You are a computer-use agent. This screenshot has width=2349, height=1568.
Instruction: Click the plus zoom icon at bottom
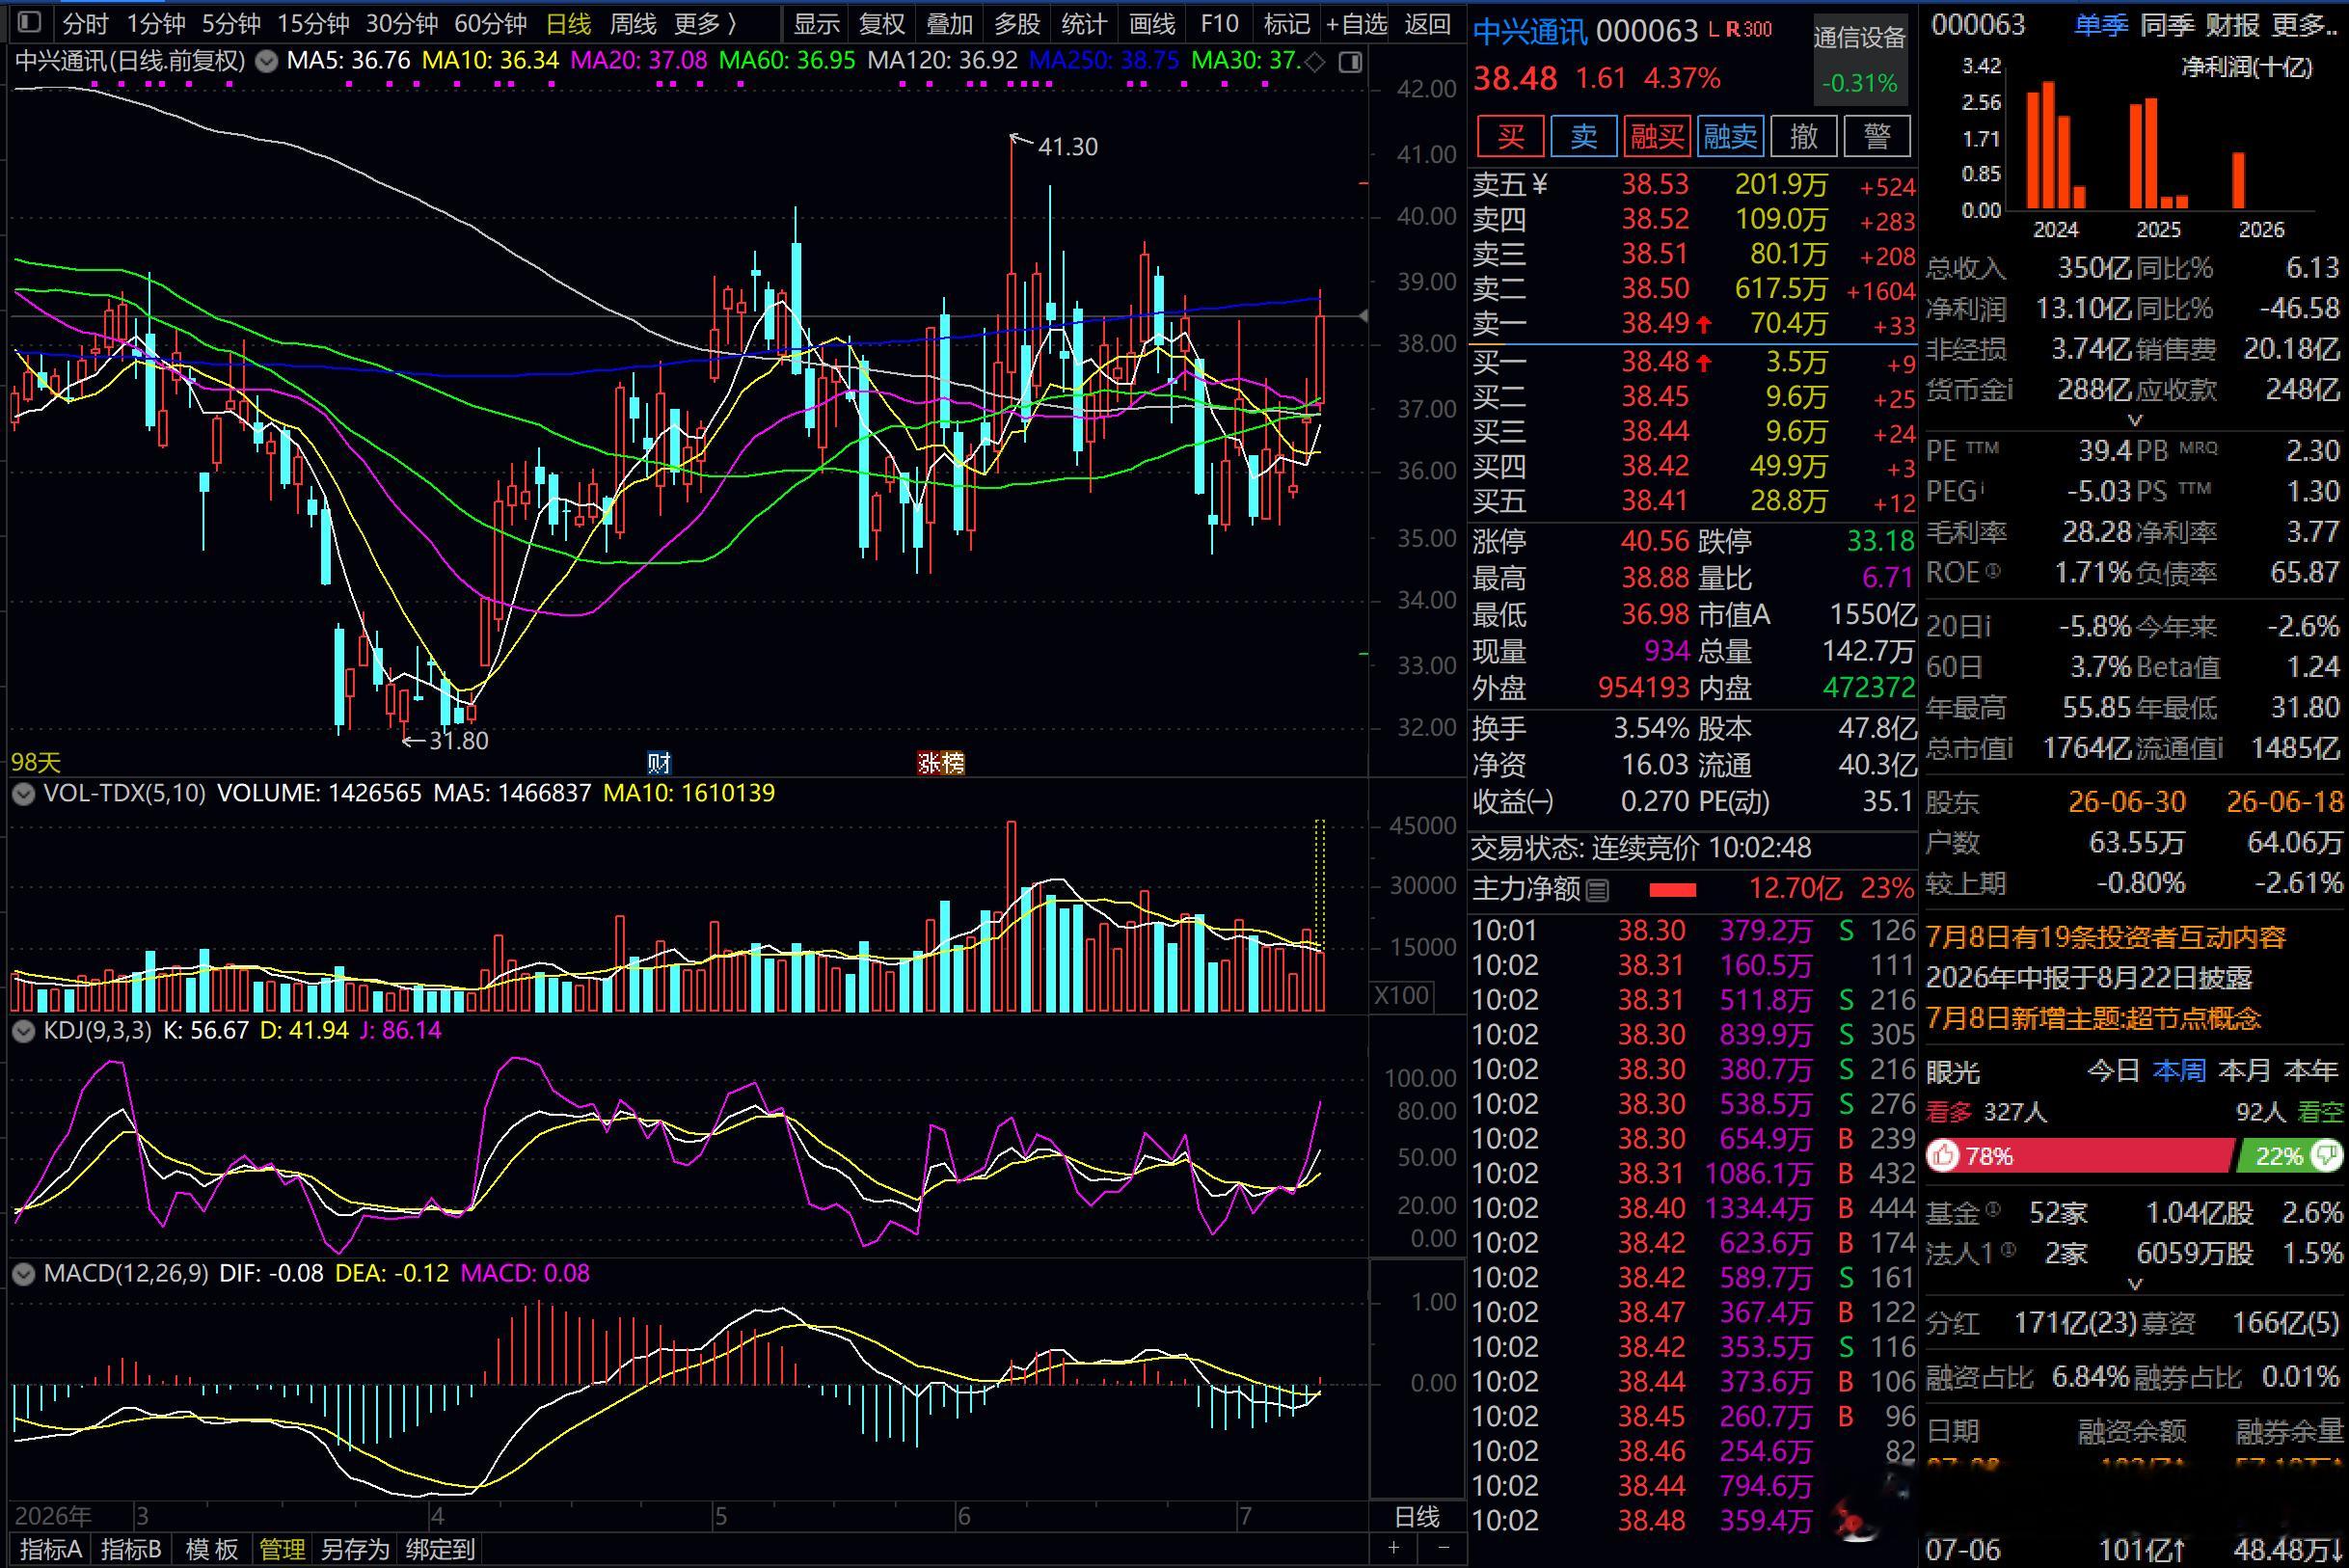[x=1395, y=1548]
